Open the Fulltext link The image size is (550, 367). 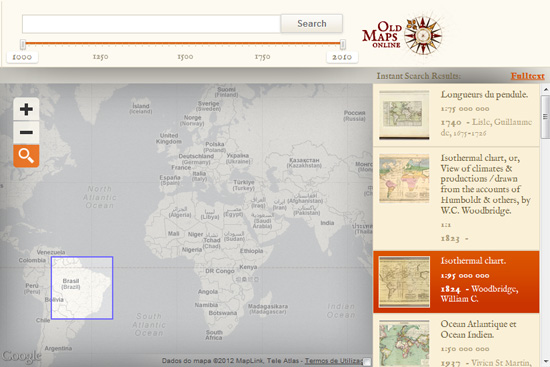coord(528,76)
